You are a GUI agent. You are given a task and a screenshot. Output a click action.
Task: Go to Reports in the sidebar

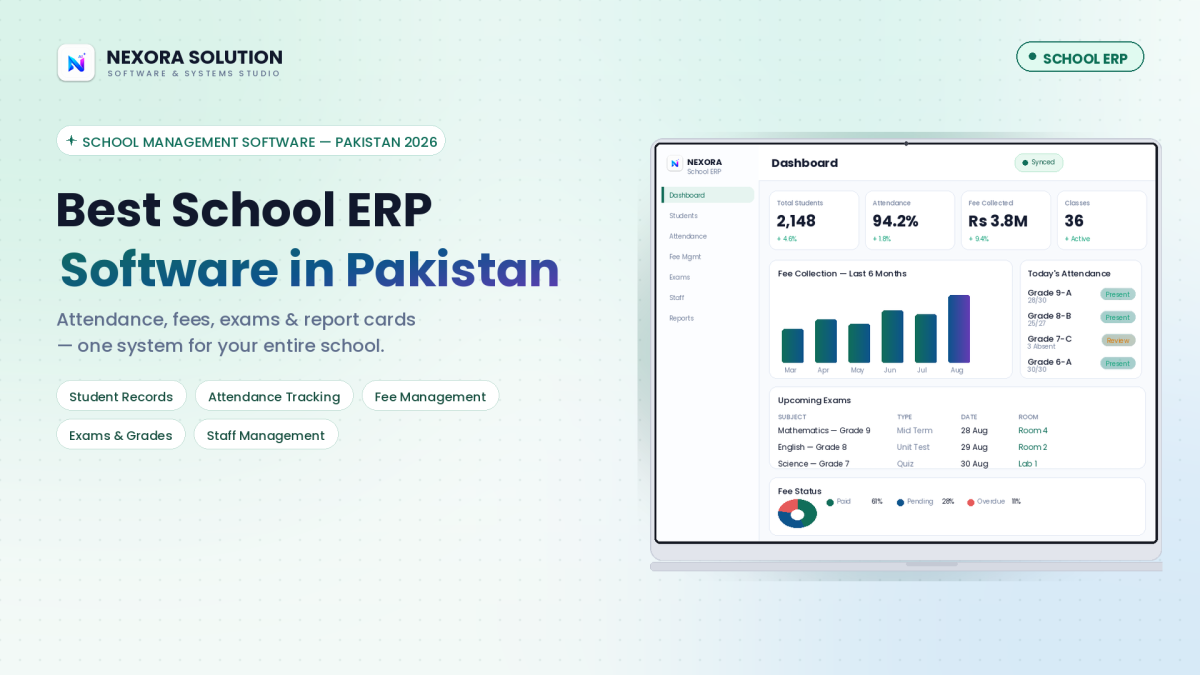[681, 318]
